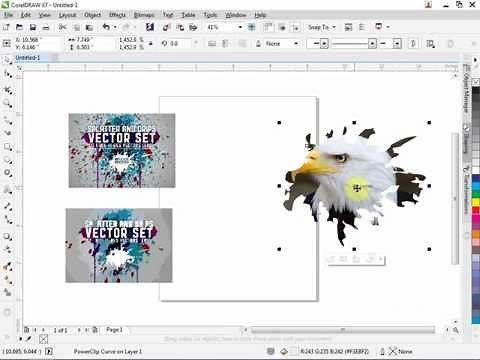Viewport: 480px width, 360px height.
Task: Select the Ellipse tool
Action: (x=7, y=160)
